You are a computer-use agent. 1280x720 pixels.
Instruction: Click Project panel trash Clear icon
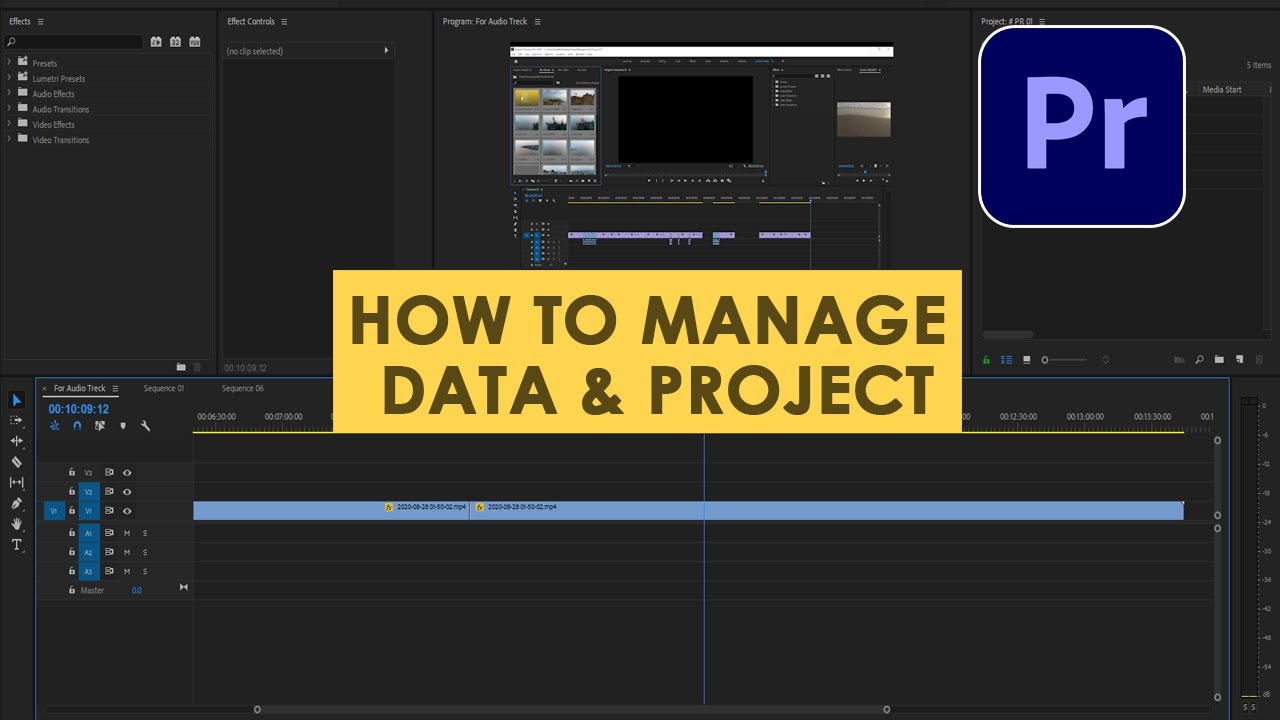coord(1259,360)
